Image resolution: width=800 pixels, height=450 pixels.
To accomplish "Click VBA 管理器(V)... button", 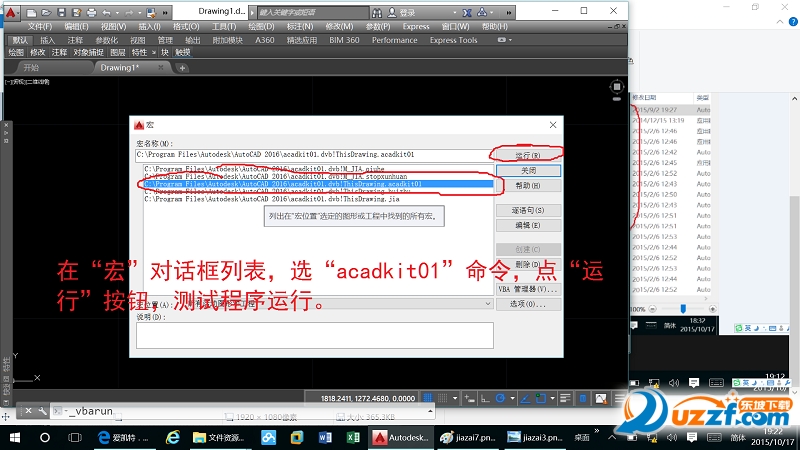I will coord(529,289).
